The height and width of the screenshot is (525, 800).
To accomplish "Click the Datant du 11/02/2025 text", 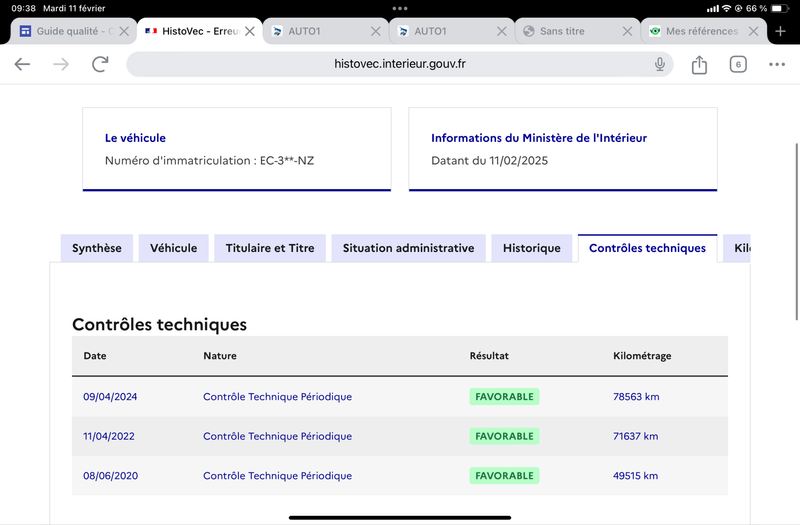I will (489, 161).
